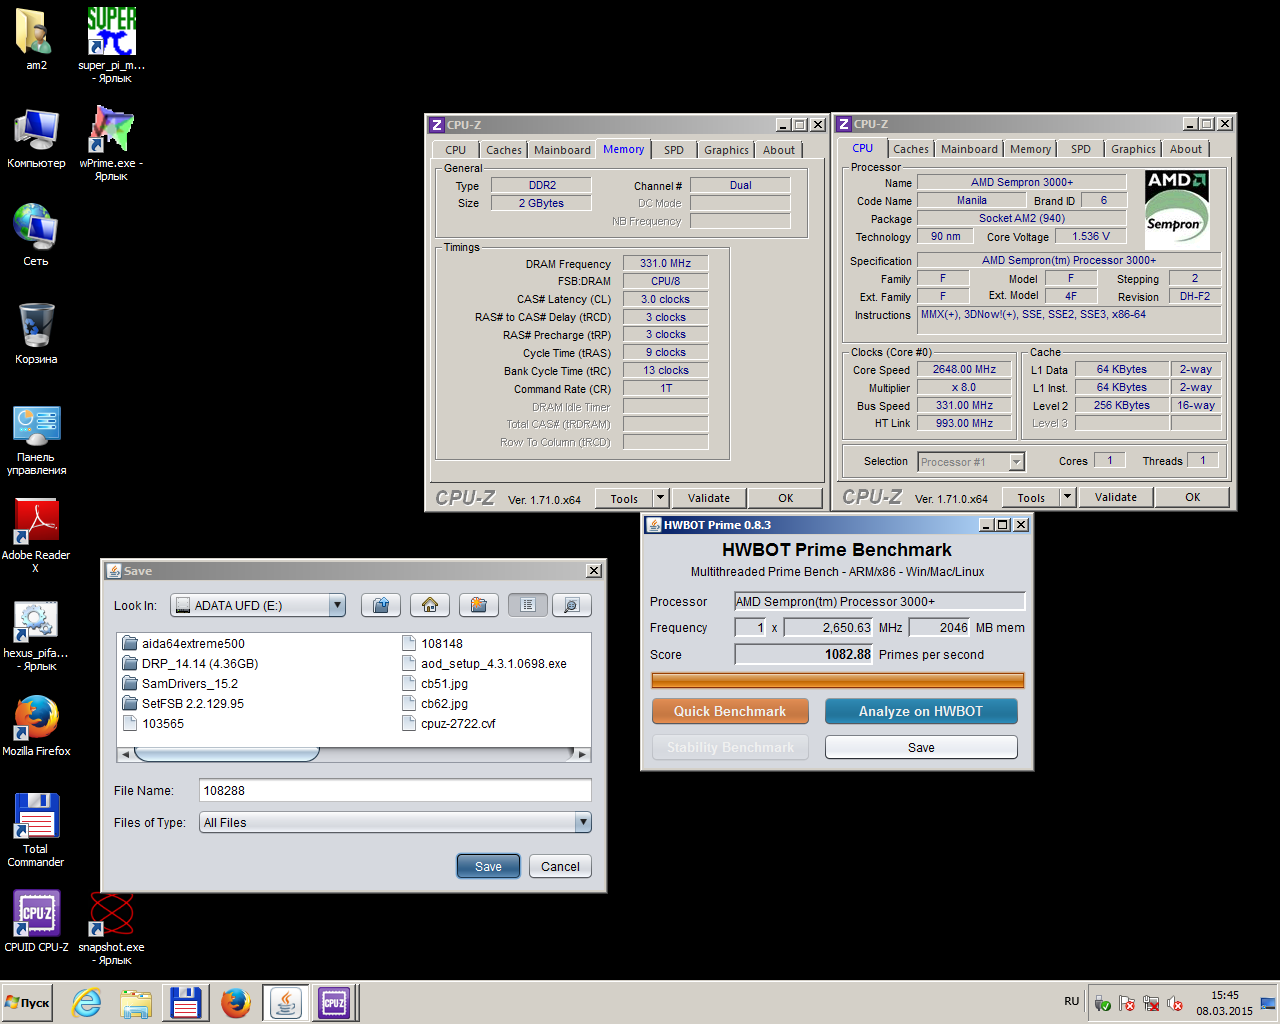The height and width of the screenshot is (1024, 1280).
Task: Select the hexus_pifast shortcut icon
Action: click(x=36, y=636)
